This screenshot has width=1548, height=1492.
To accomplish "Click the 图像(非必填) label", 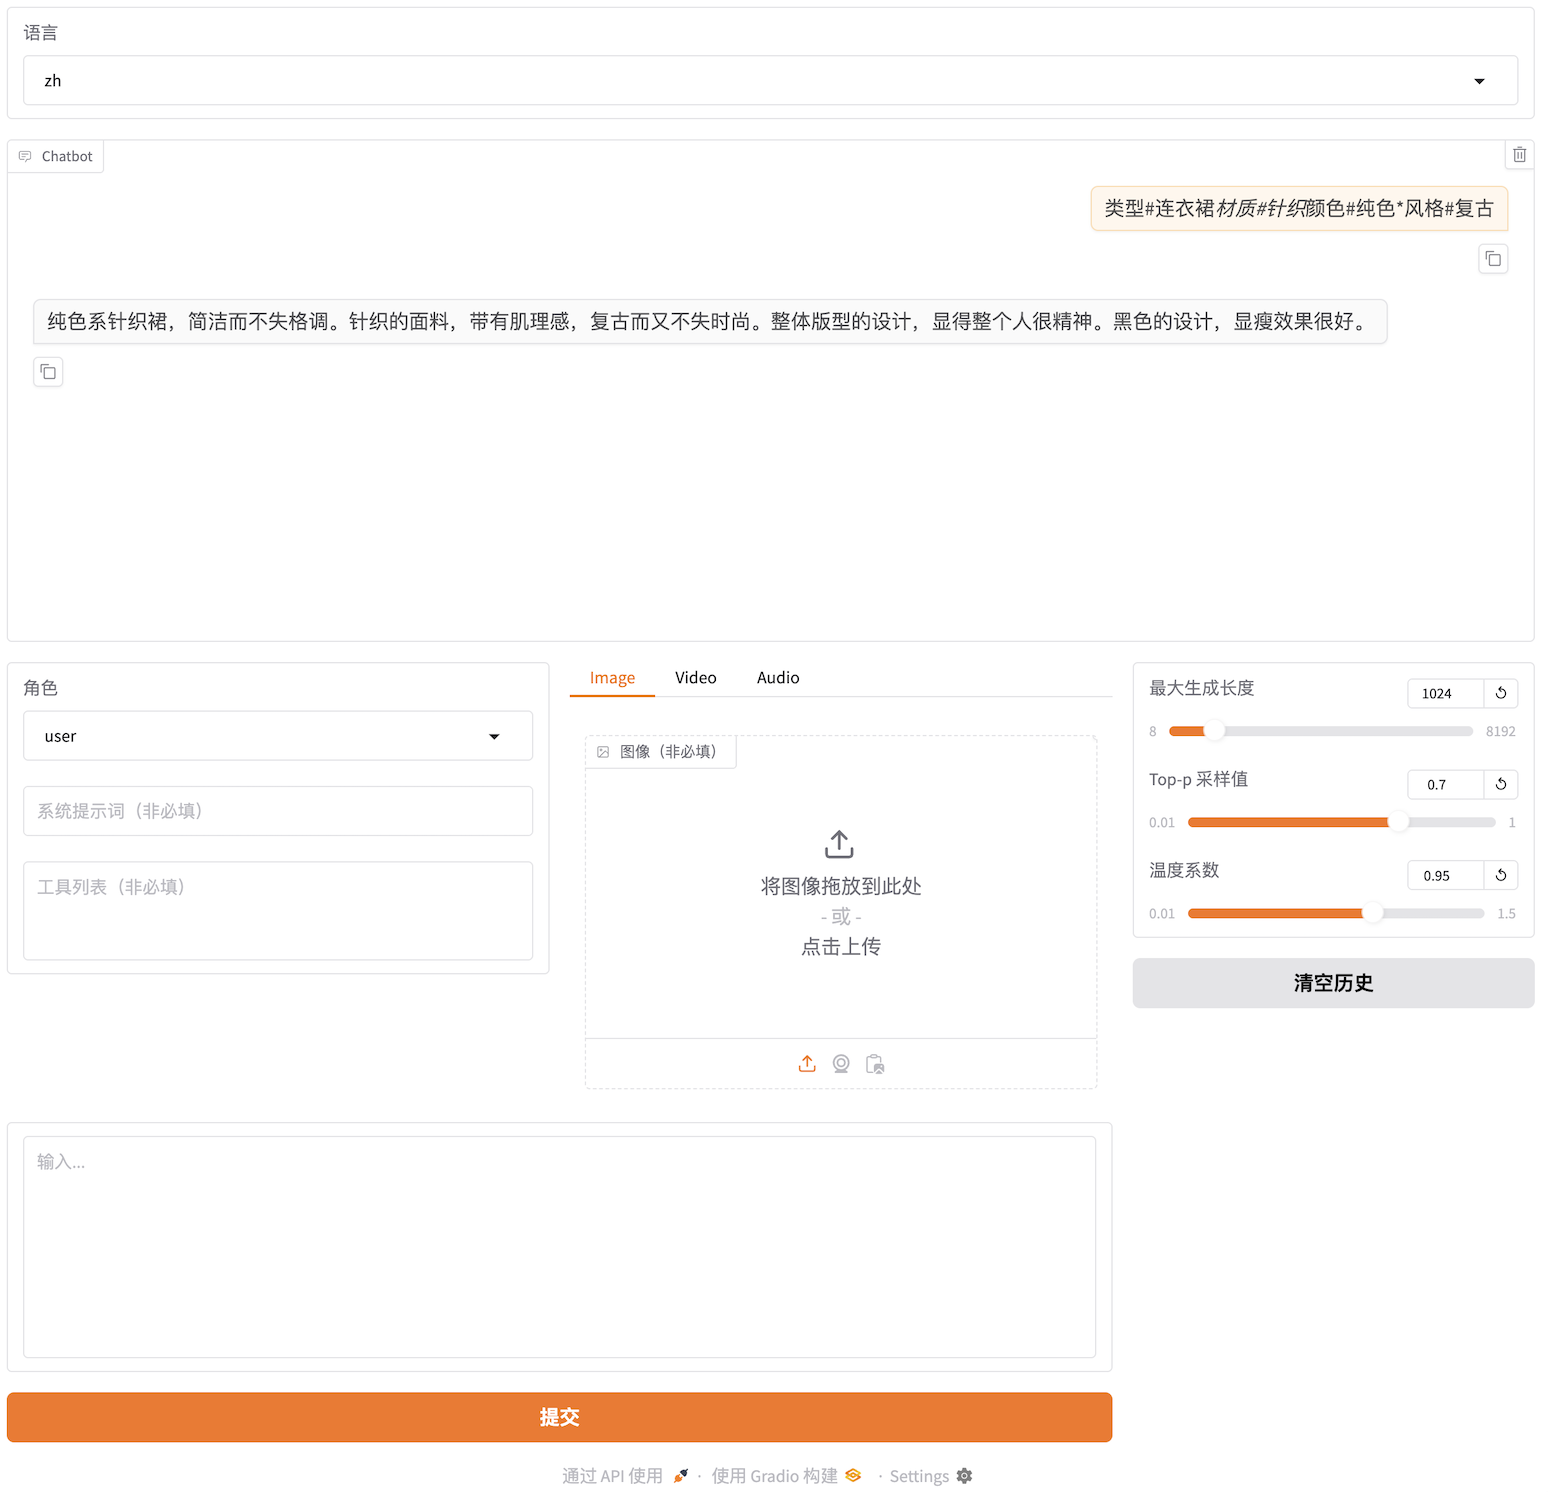I will 660,751.
